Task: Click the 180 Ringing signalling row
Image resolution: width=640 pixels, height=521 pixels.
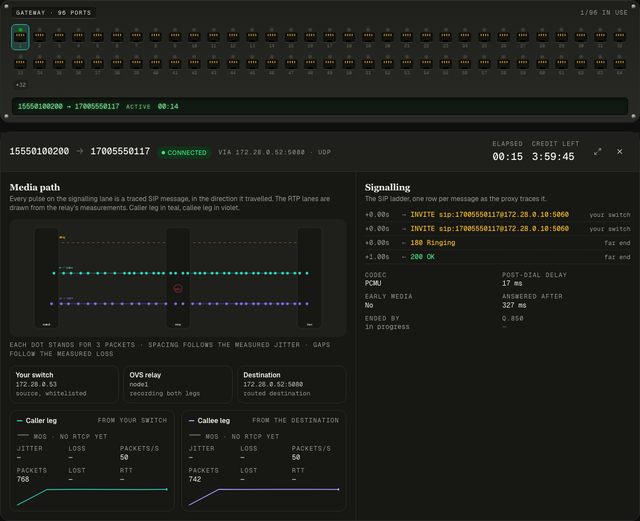Action: (498, 243)
